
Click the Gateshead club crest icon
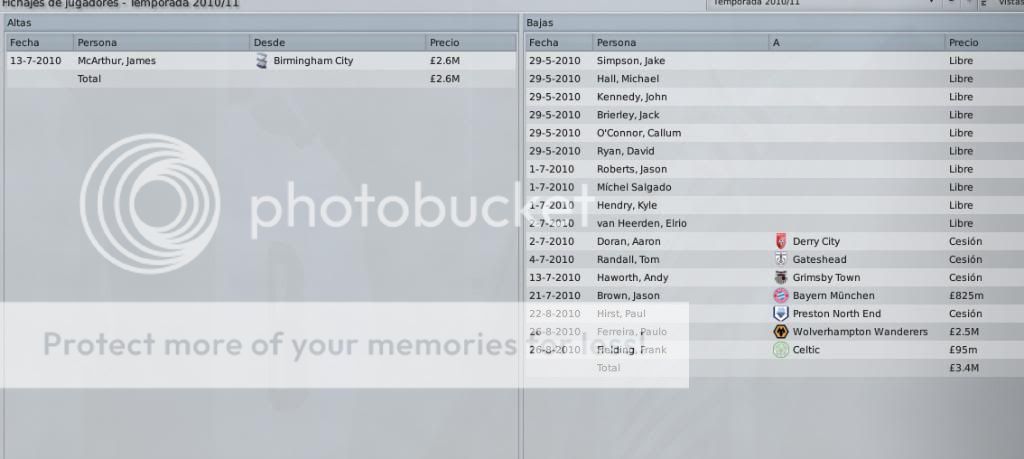[780, 259]
